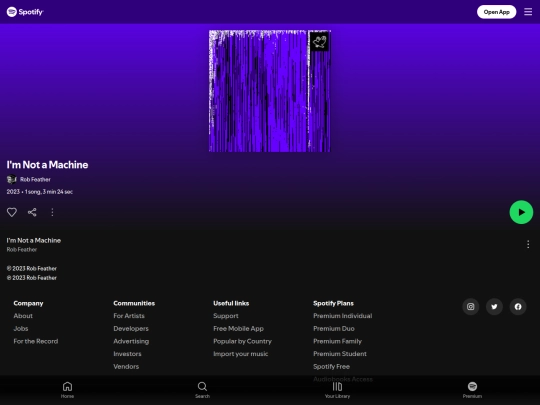The image size is (540, 405).
Task: Open Vendors link
Action: 126,366
